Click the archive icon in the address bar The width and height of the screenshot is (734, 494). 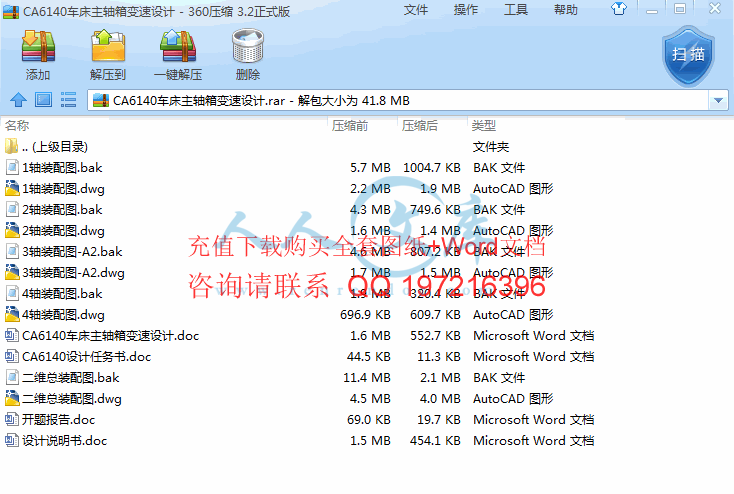[101, 100]
